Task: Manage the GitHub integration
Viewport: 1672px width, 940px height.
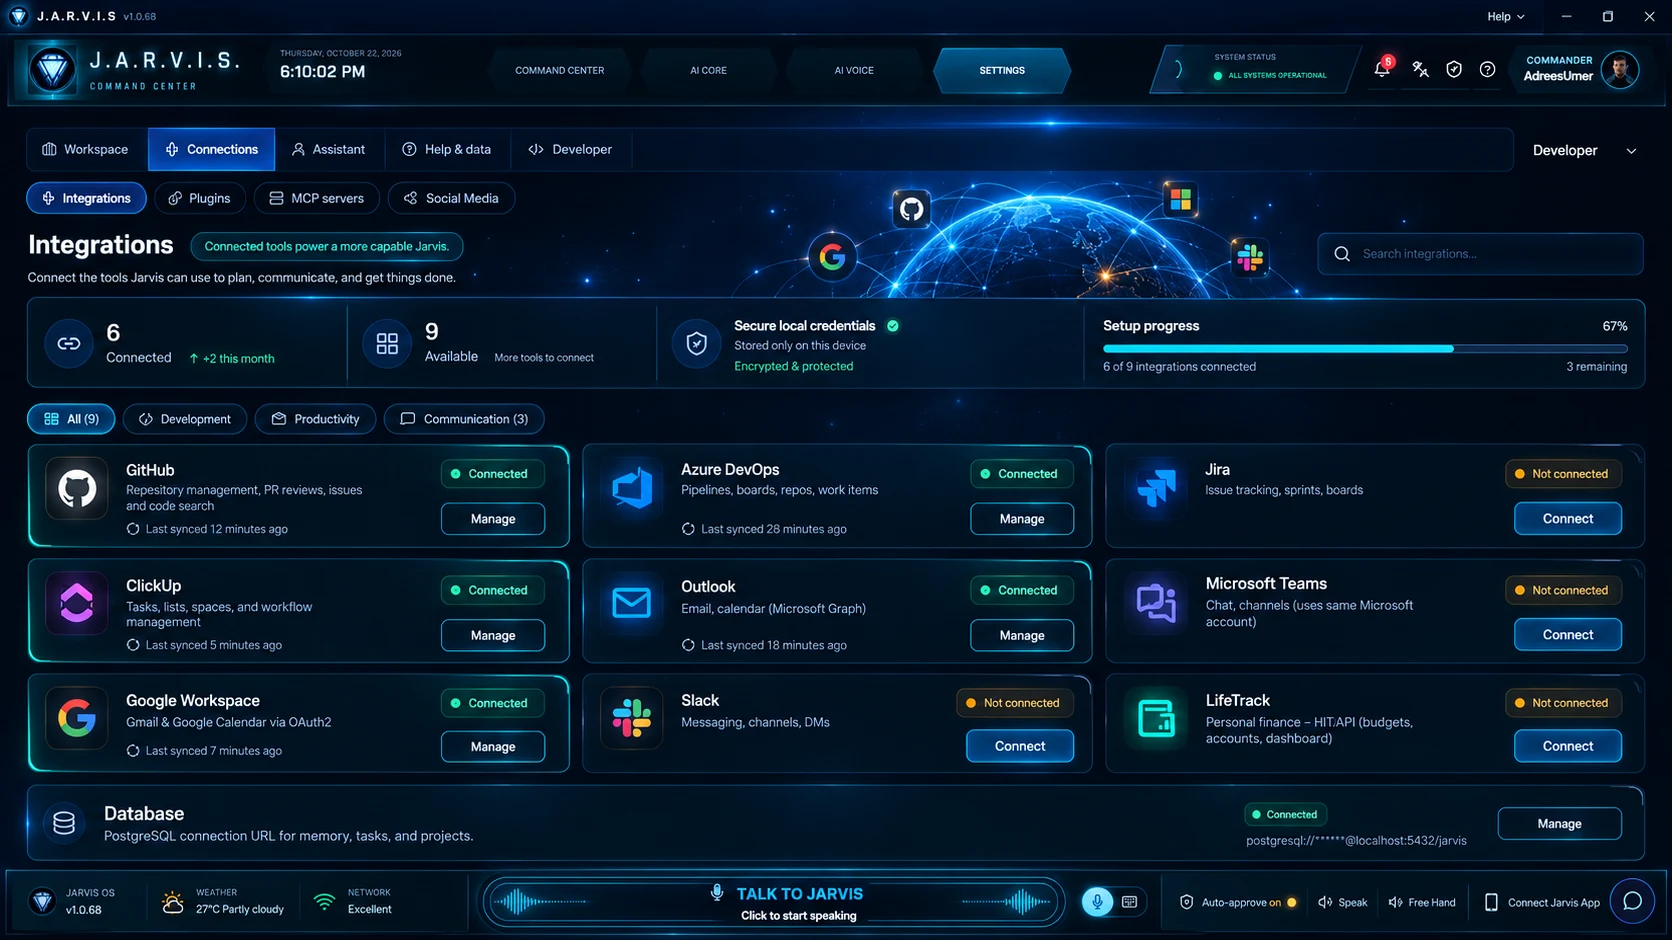Action: [x=493, y=519]
